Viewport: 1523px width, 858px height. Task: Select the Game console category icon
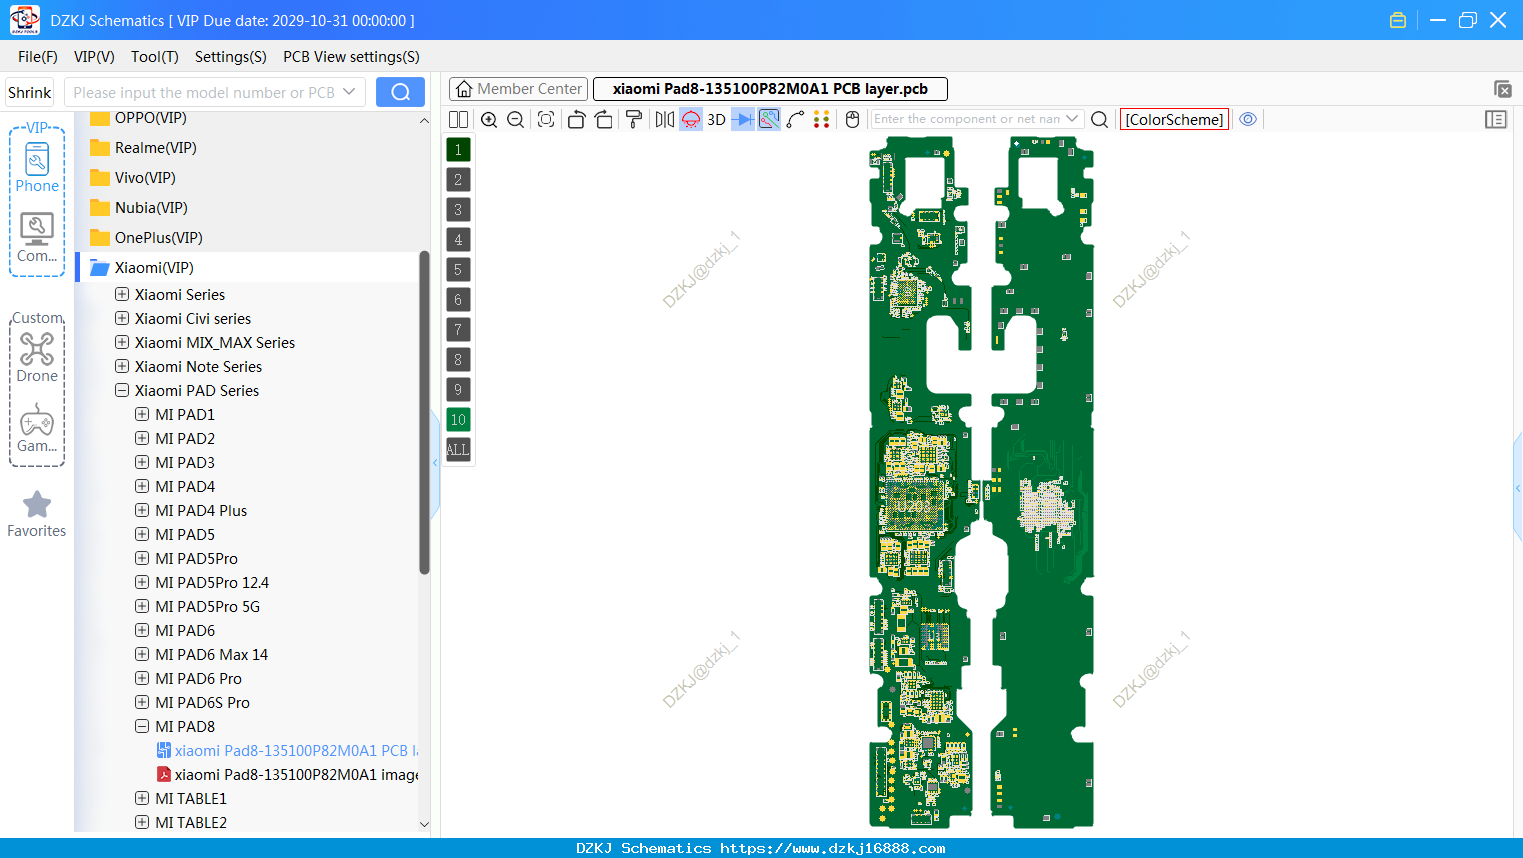(37, 428)
